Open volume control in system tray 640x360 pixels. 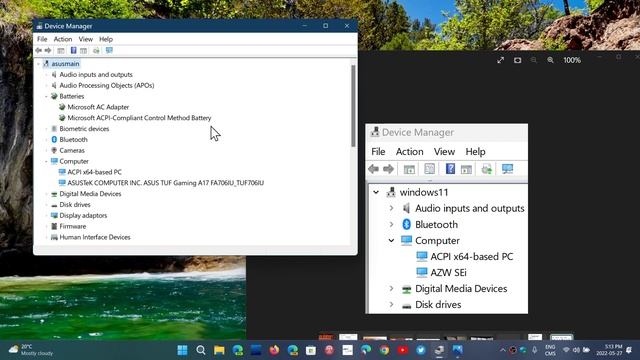point(576,350)
